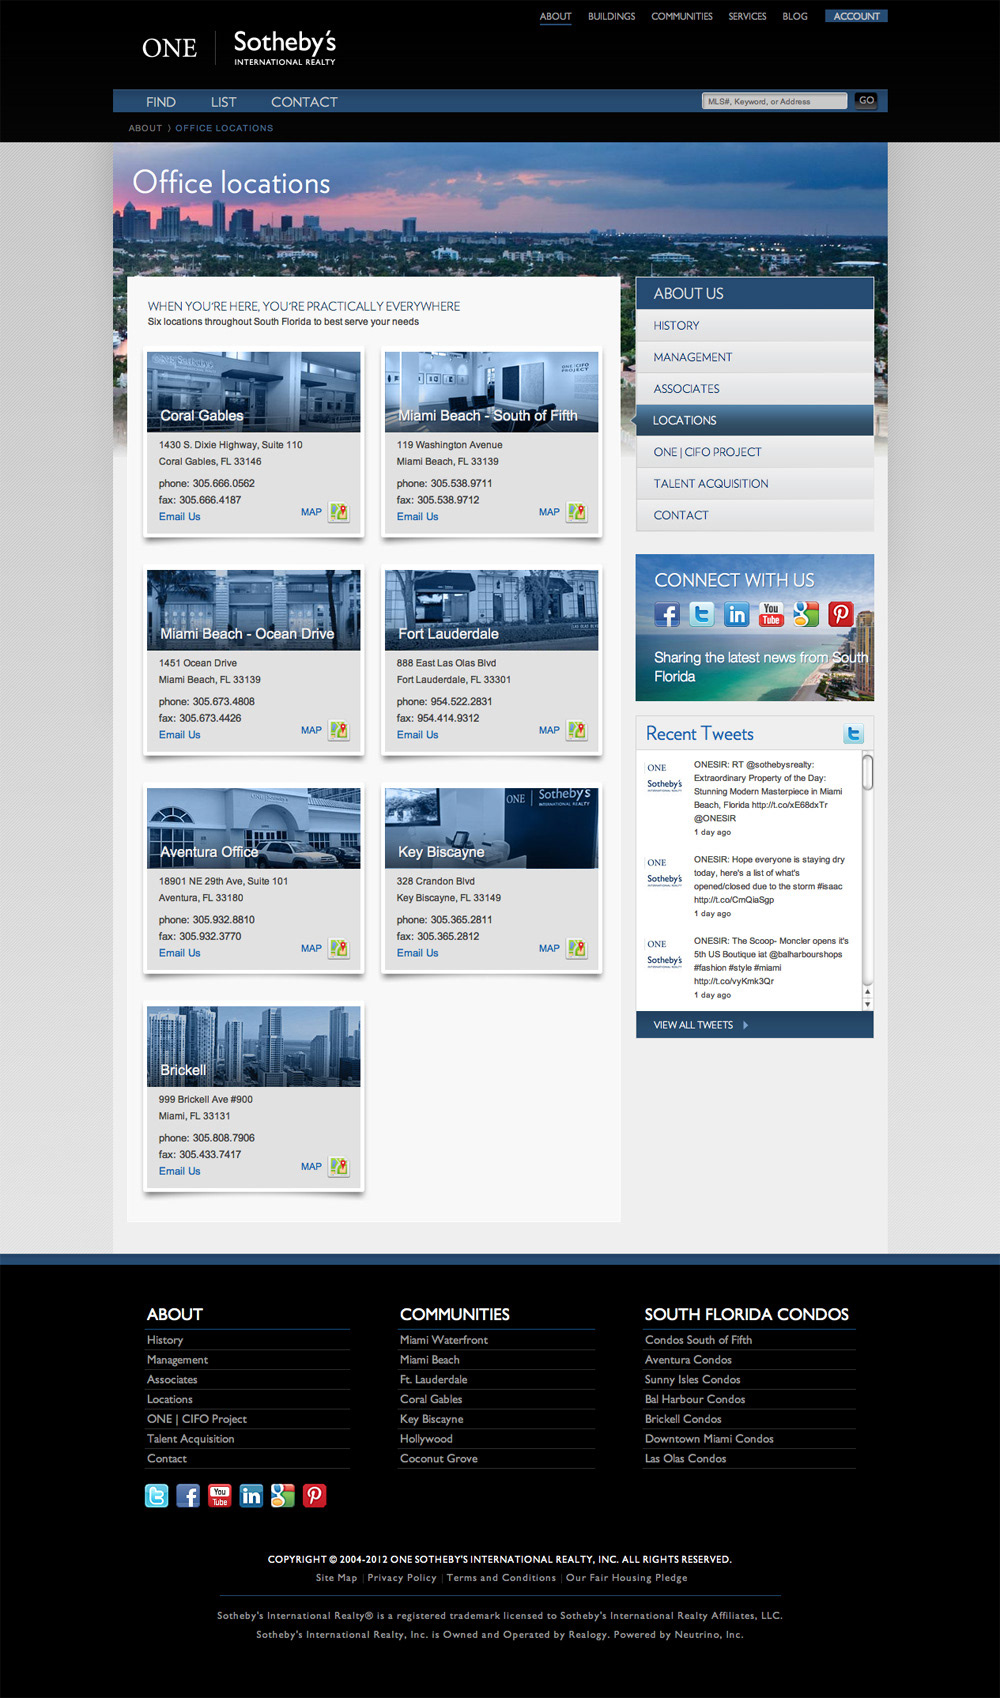
Task: Select LIST in the blue navigation bar
Action: 223,102
